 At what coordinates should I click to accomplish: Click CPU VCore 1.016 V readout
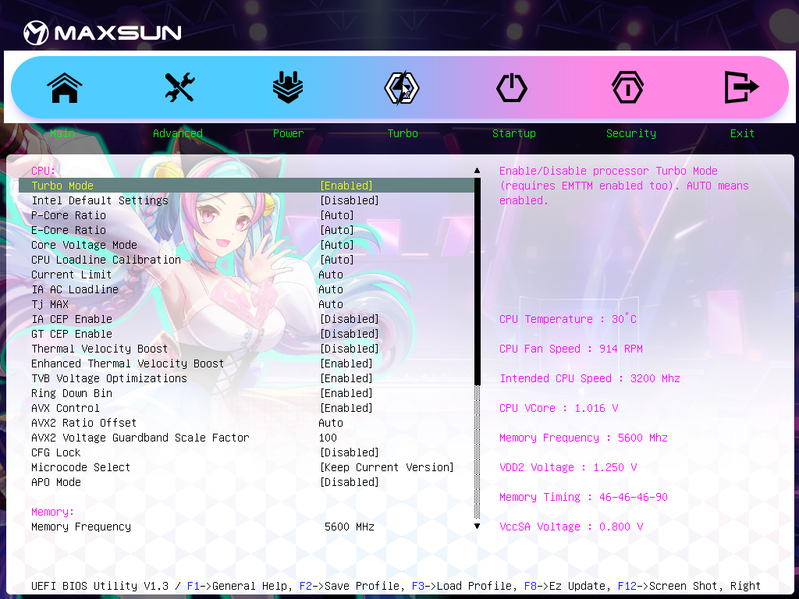tap(558, 407)
